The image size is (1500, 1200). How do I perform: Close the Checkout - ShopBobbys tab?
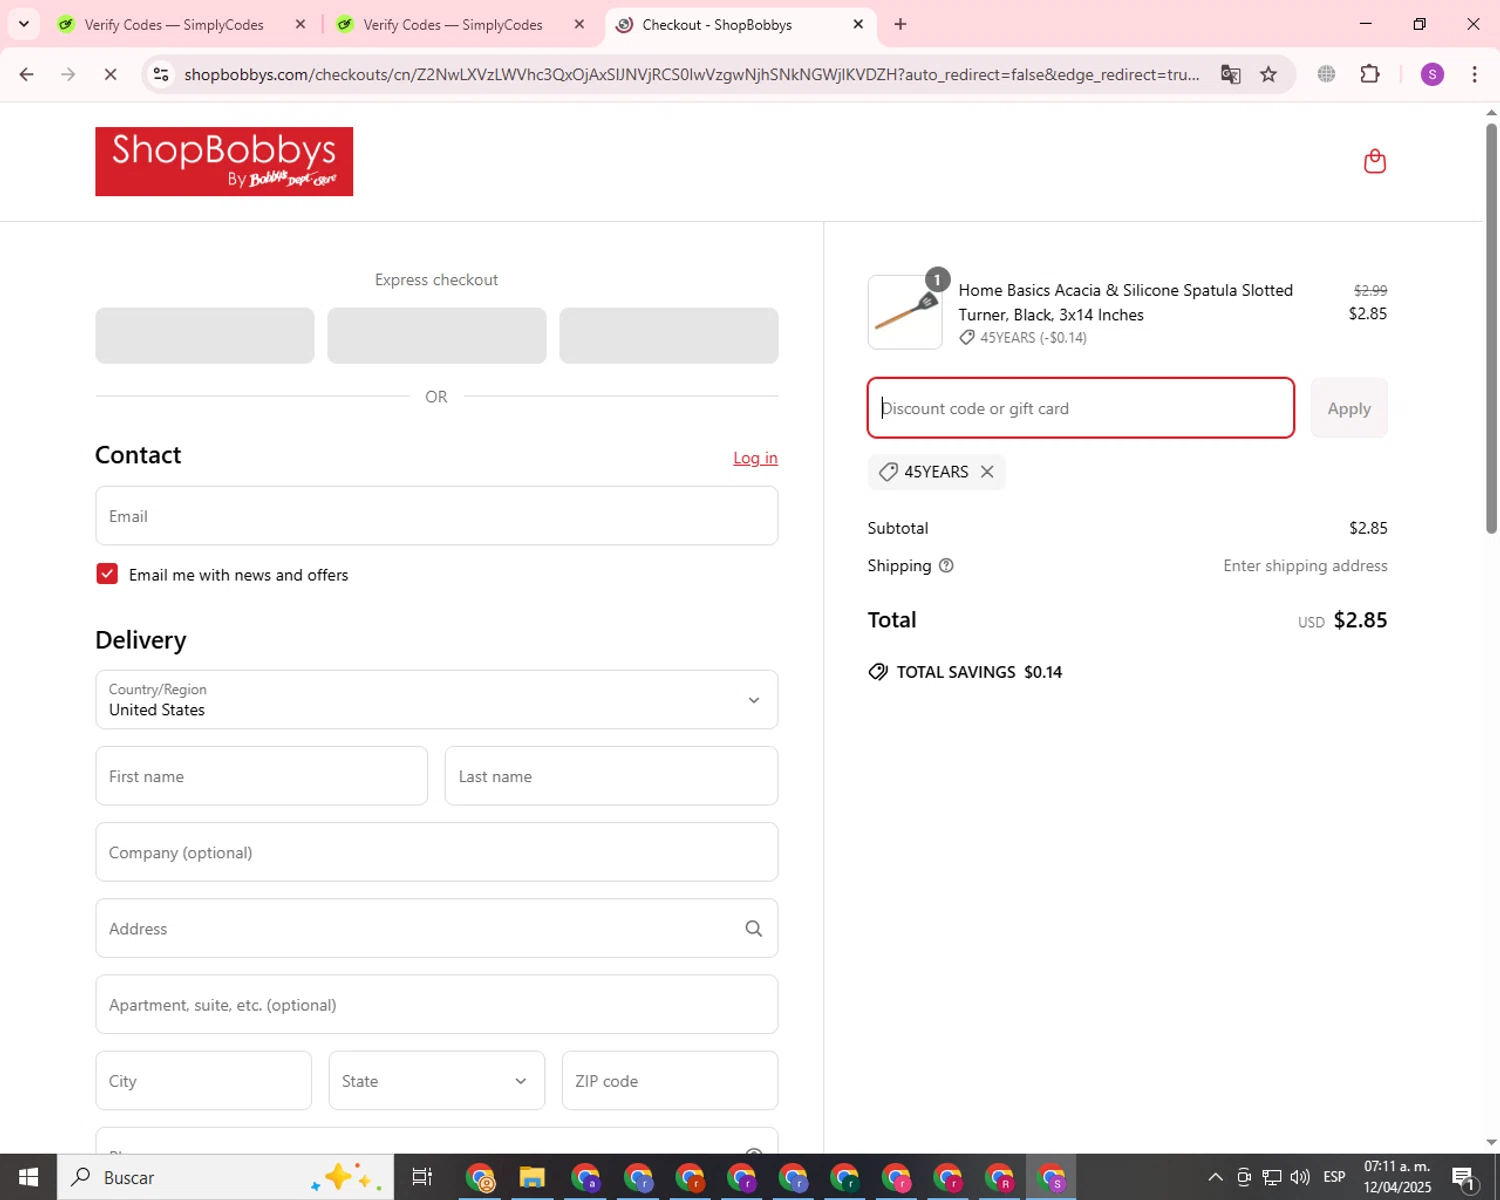coord(858,24)
